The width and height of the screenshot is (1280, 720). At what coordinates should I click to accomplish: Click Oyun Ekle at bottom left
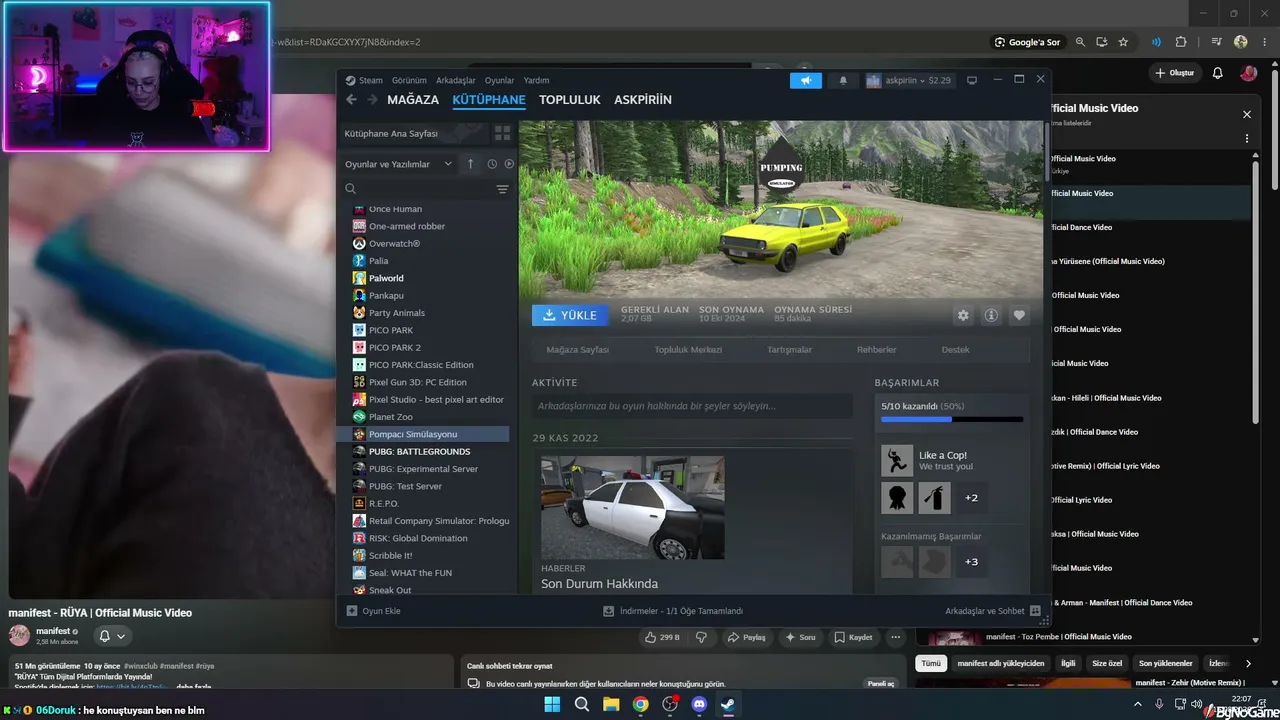tap(373, 611)
